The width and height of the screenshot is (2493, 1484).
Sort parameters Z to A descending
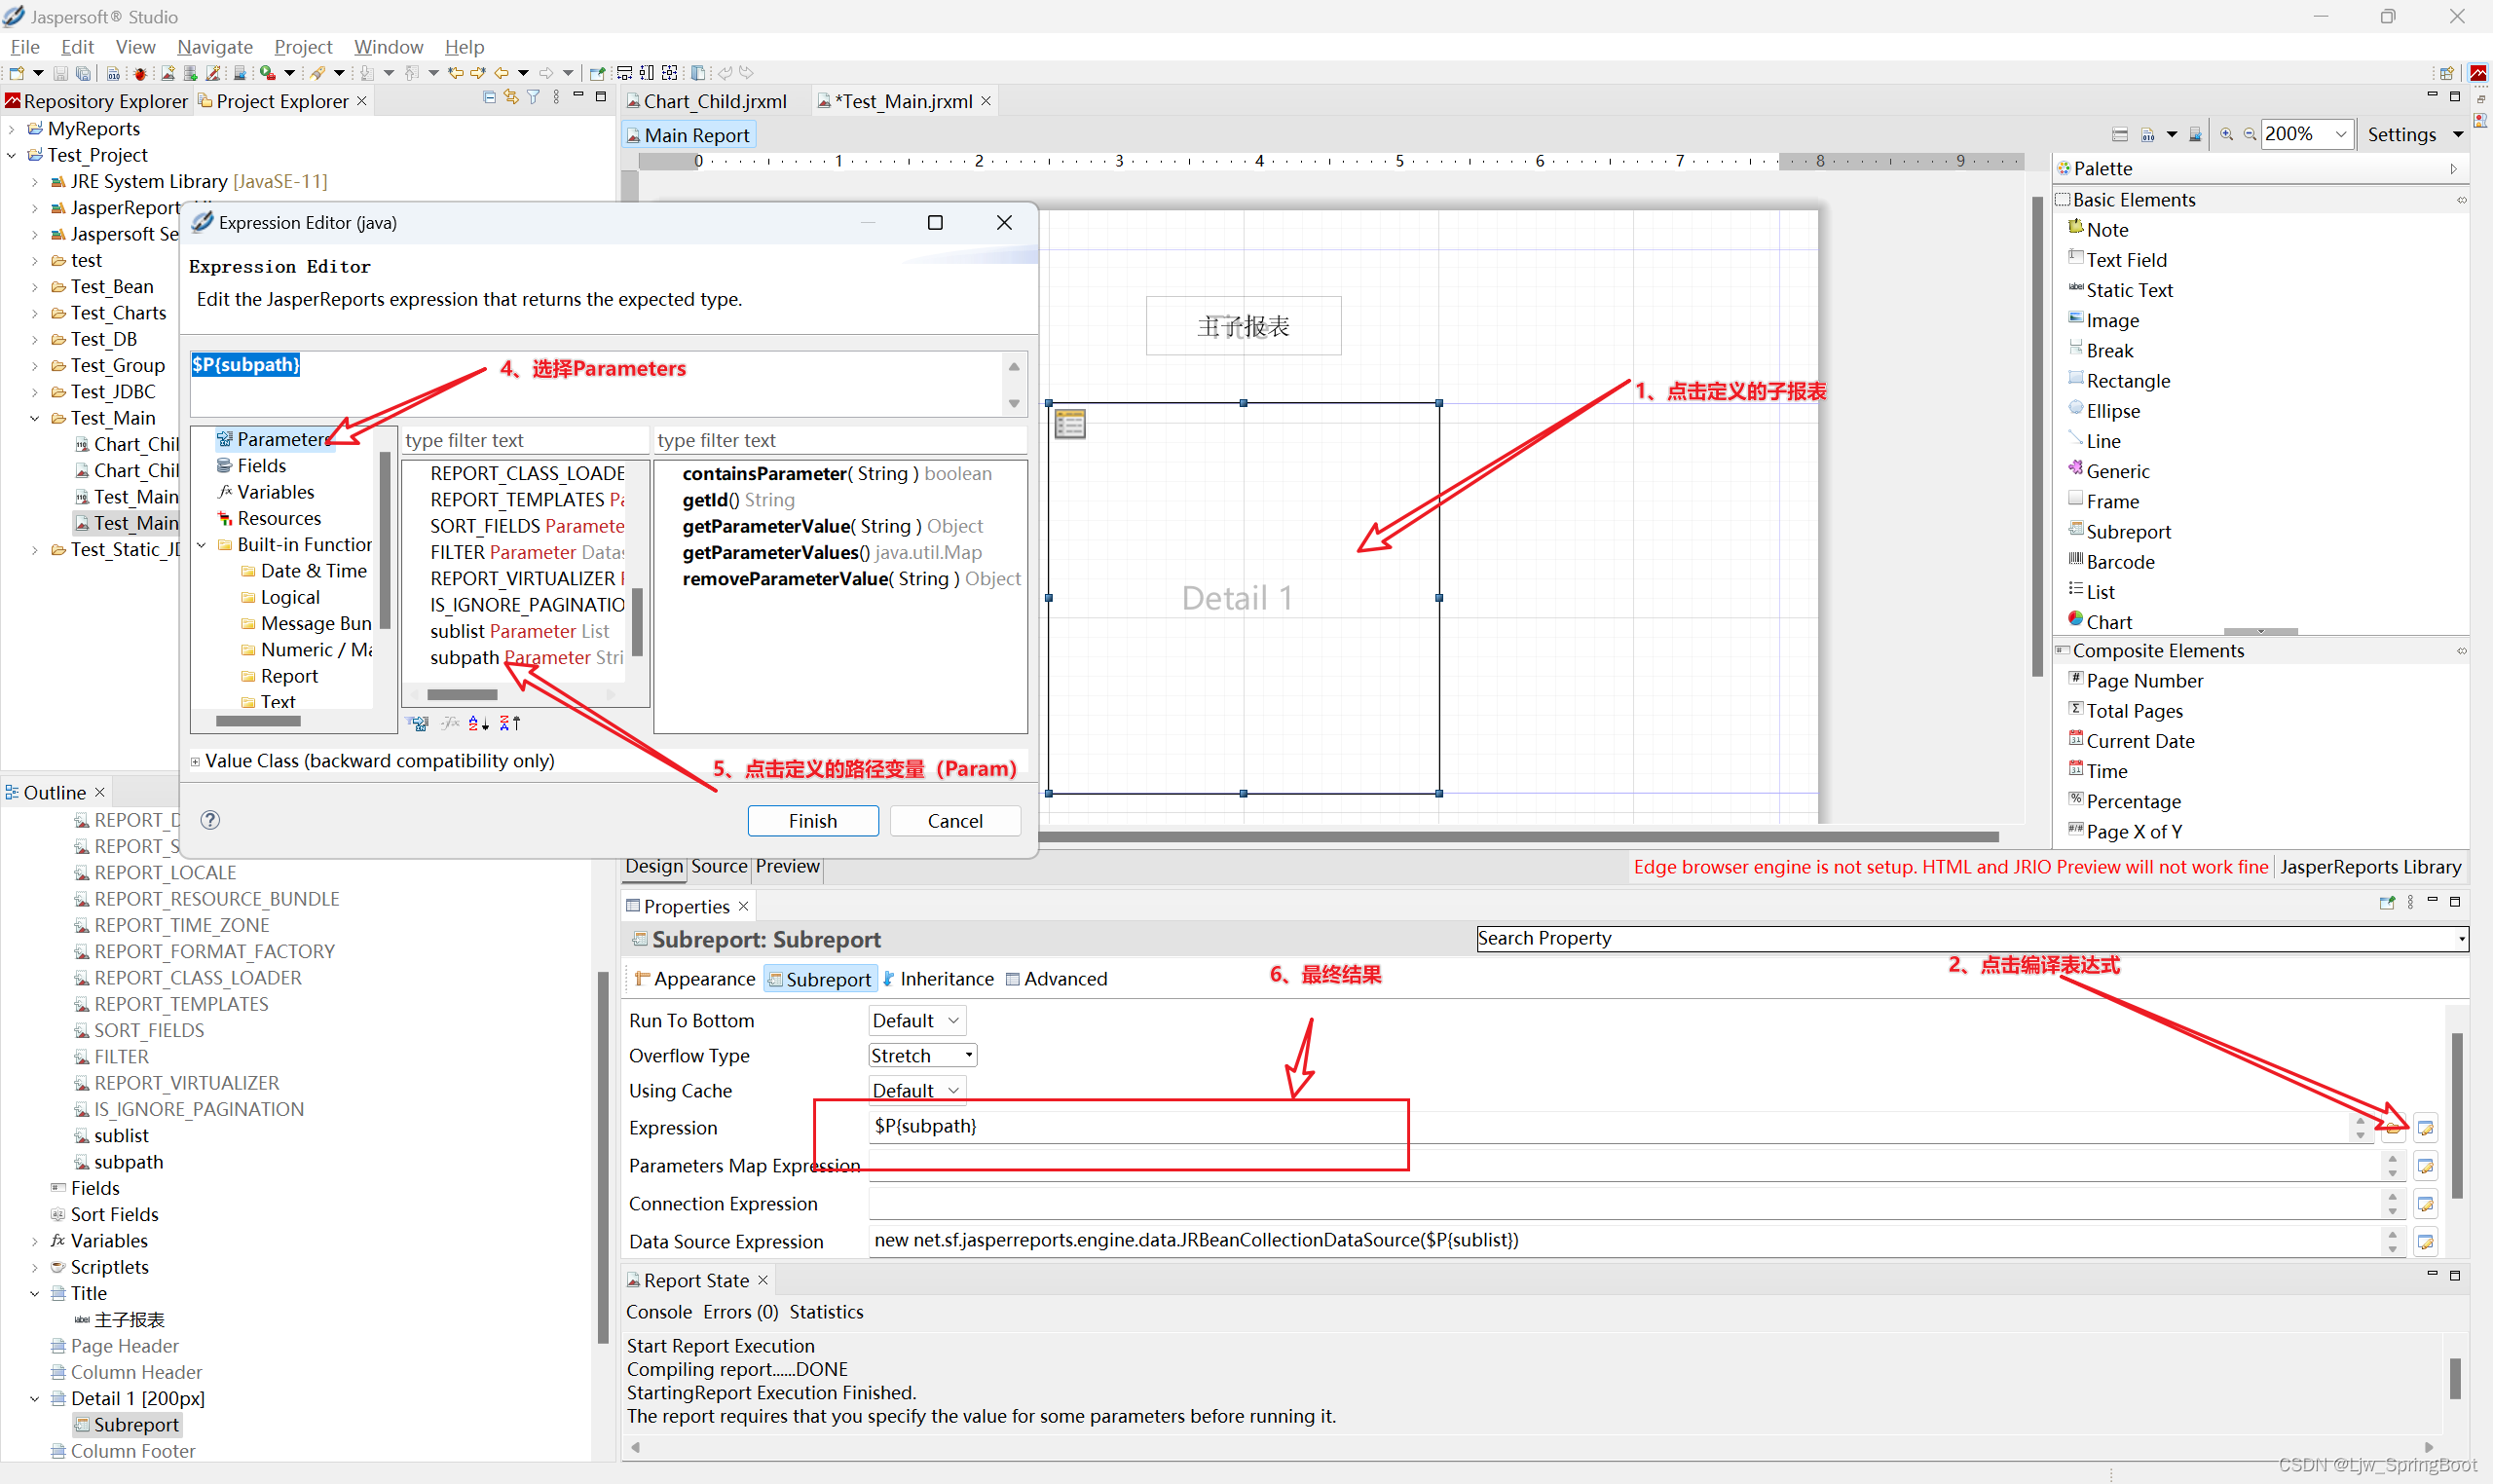click(x=509, y=723)
